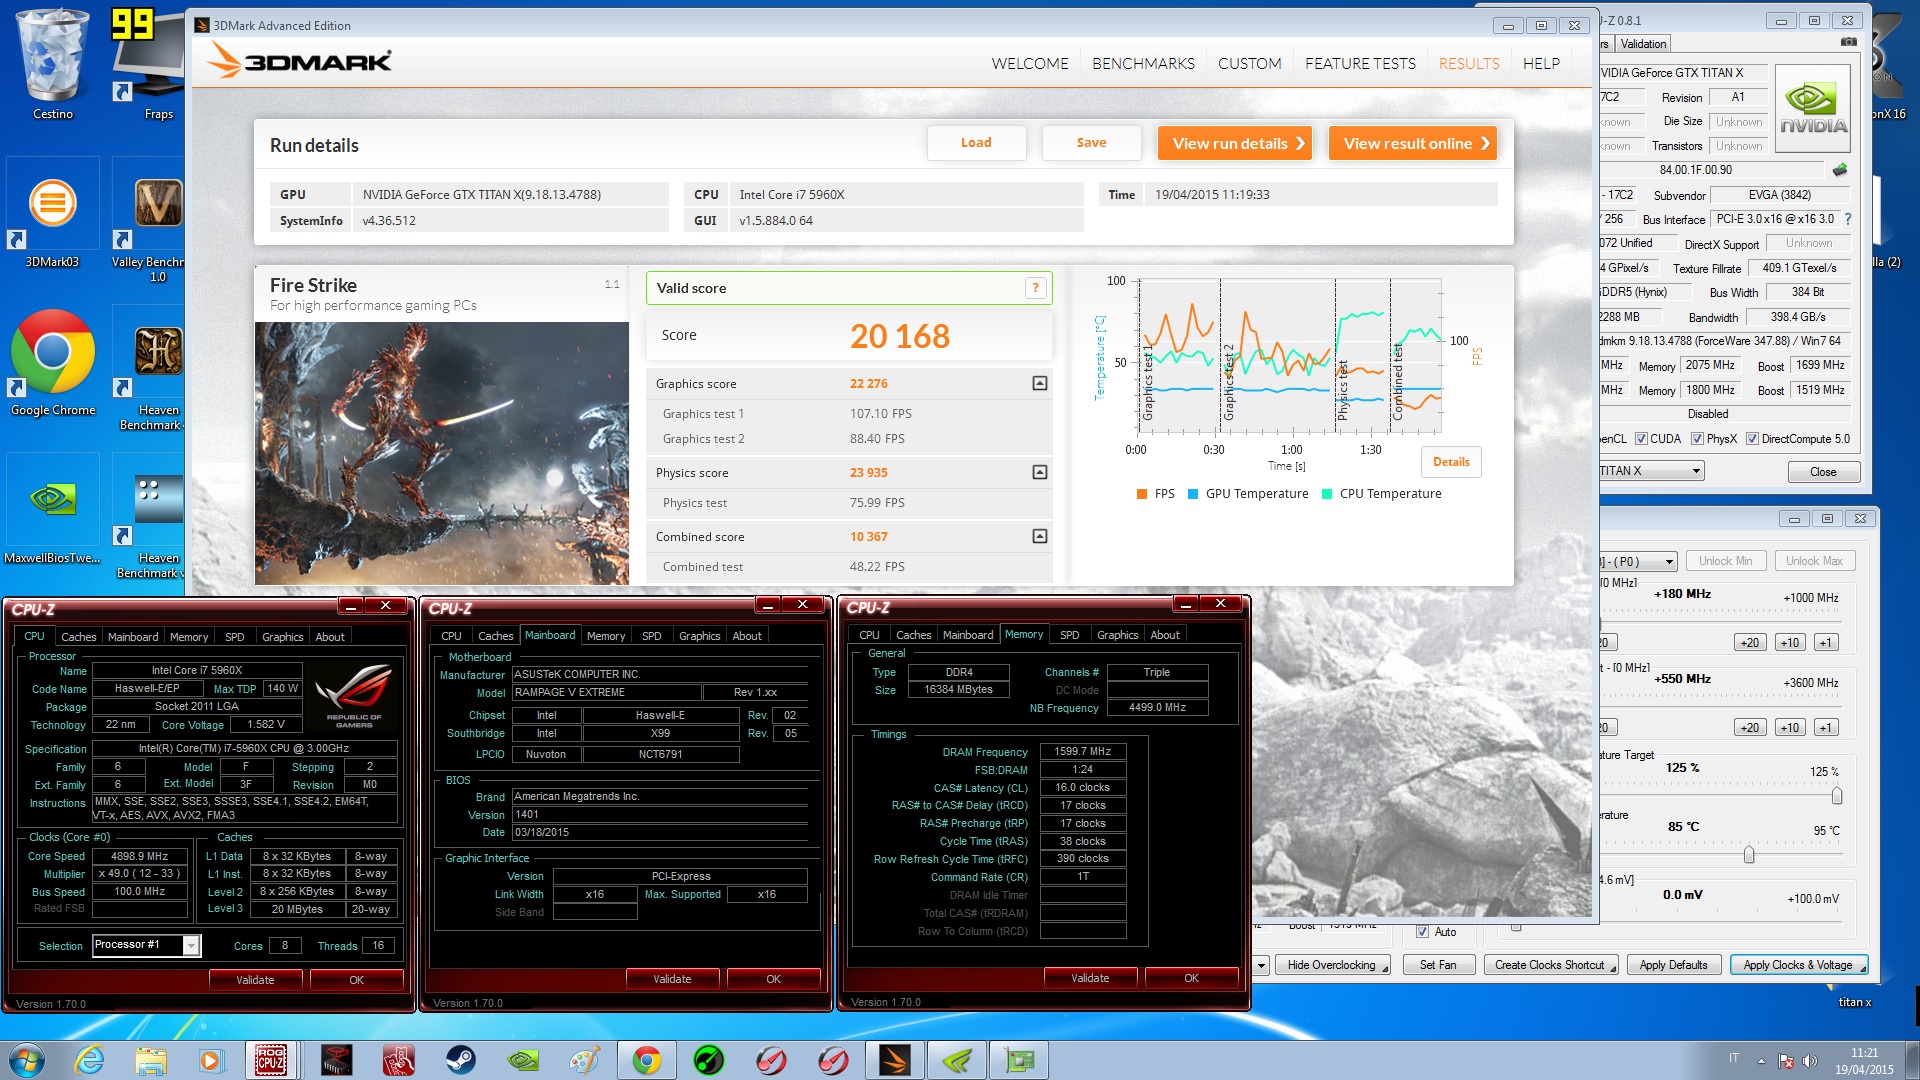Toggle the Auto fan checkbox

pos(1422,932)
